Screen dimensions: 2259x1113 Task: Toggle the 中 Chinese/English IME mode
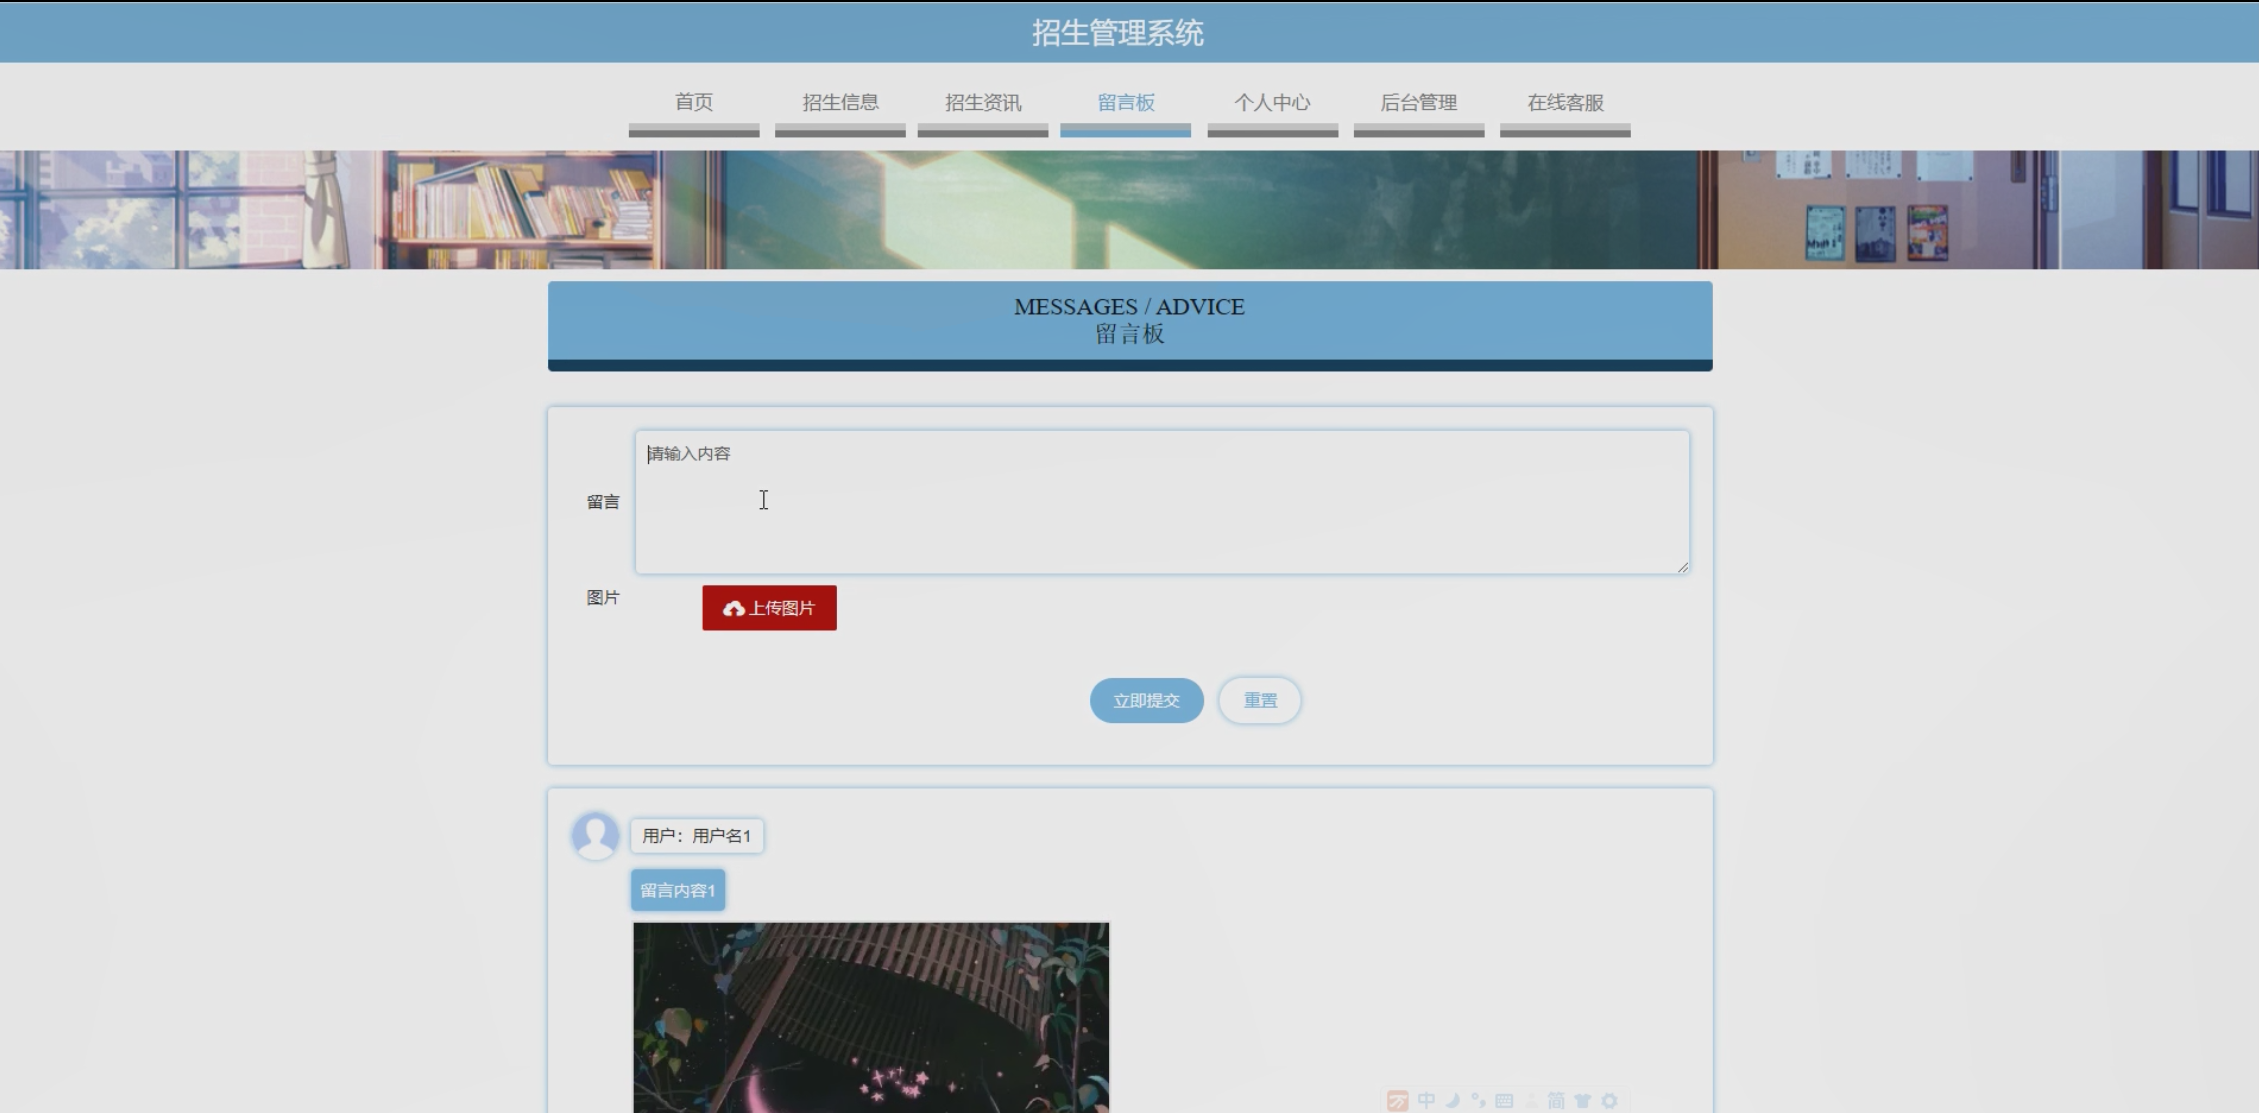pyautogui.click(x=1426, y=1100)
